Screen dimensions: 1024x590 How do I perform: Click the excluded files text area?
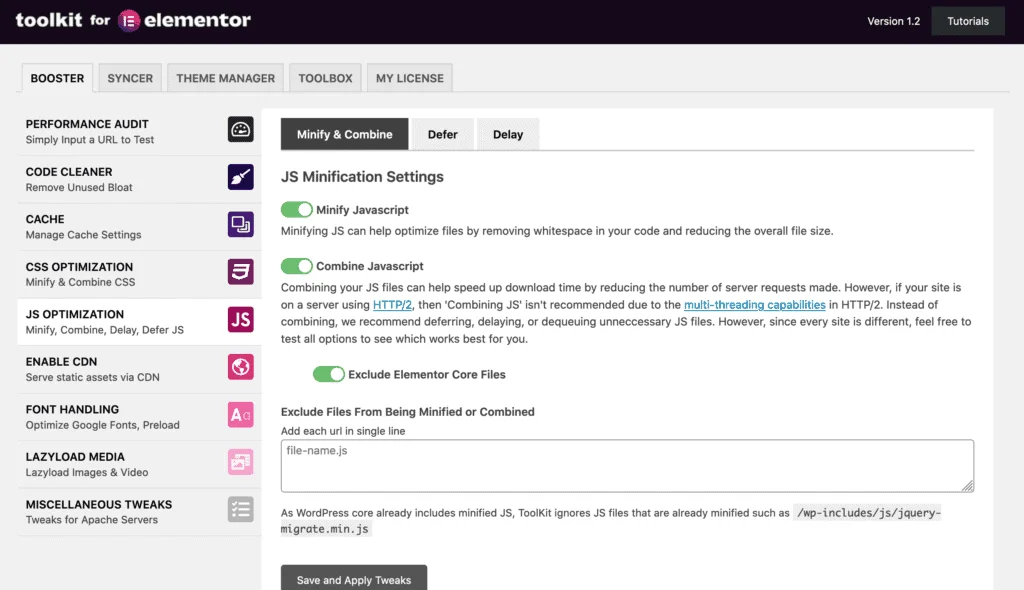pyautogui.click(x=627, y=465)
